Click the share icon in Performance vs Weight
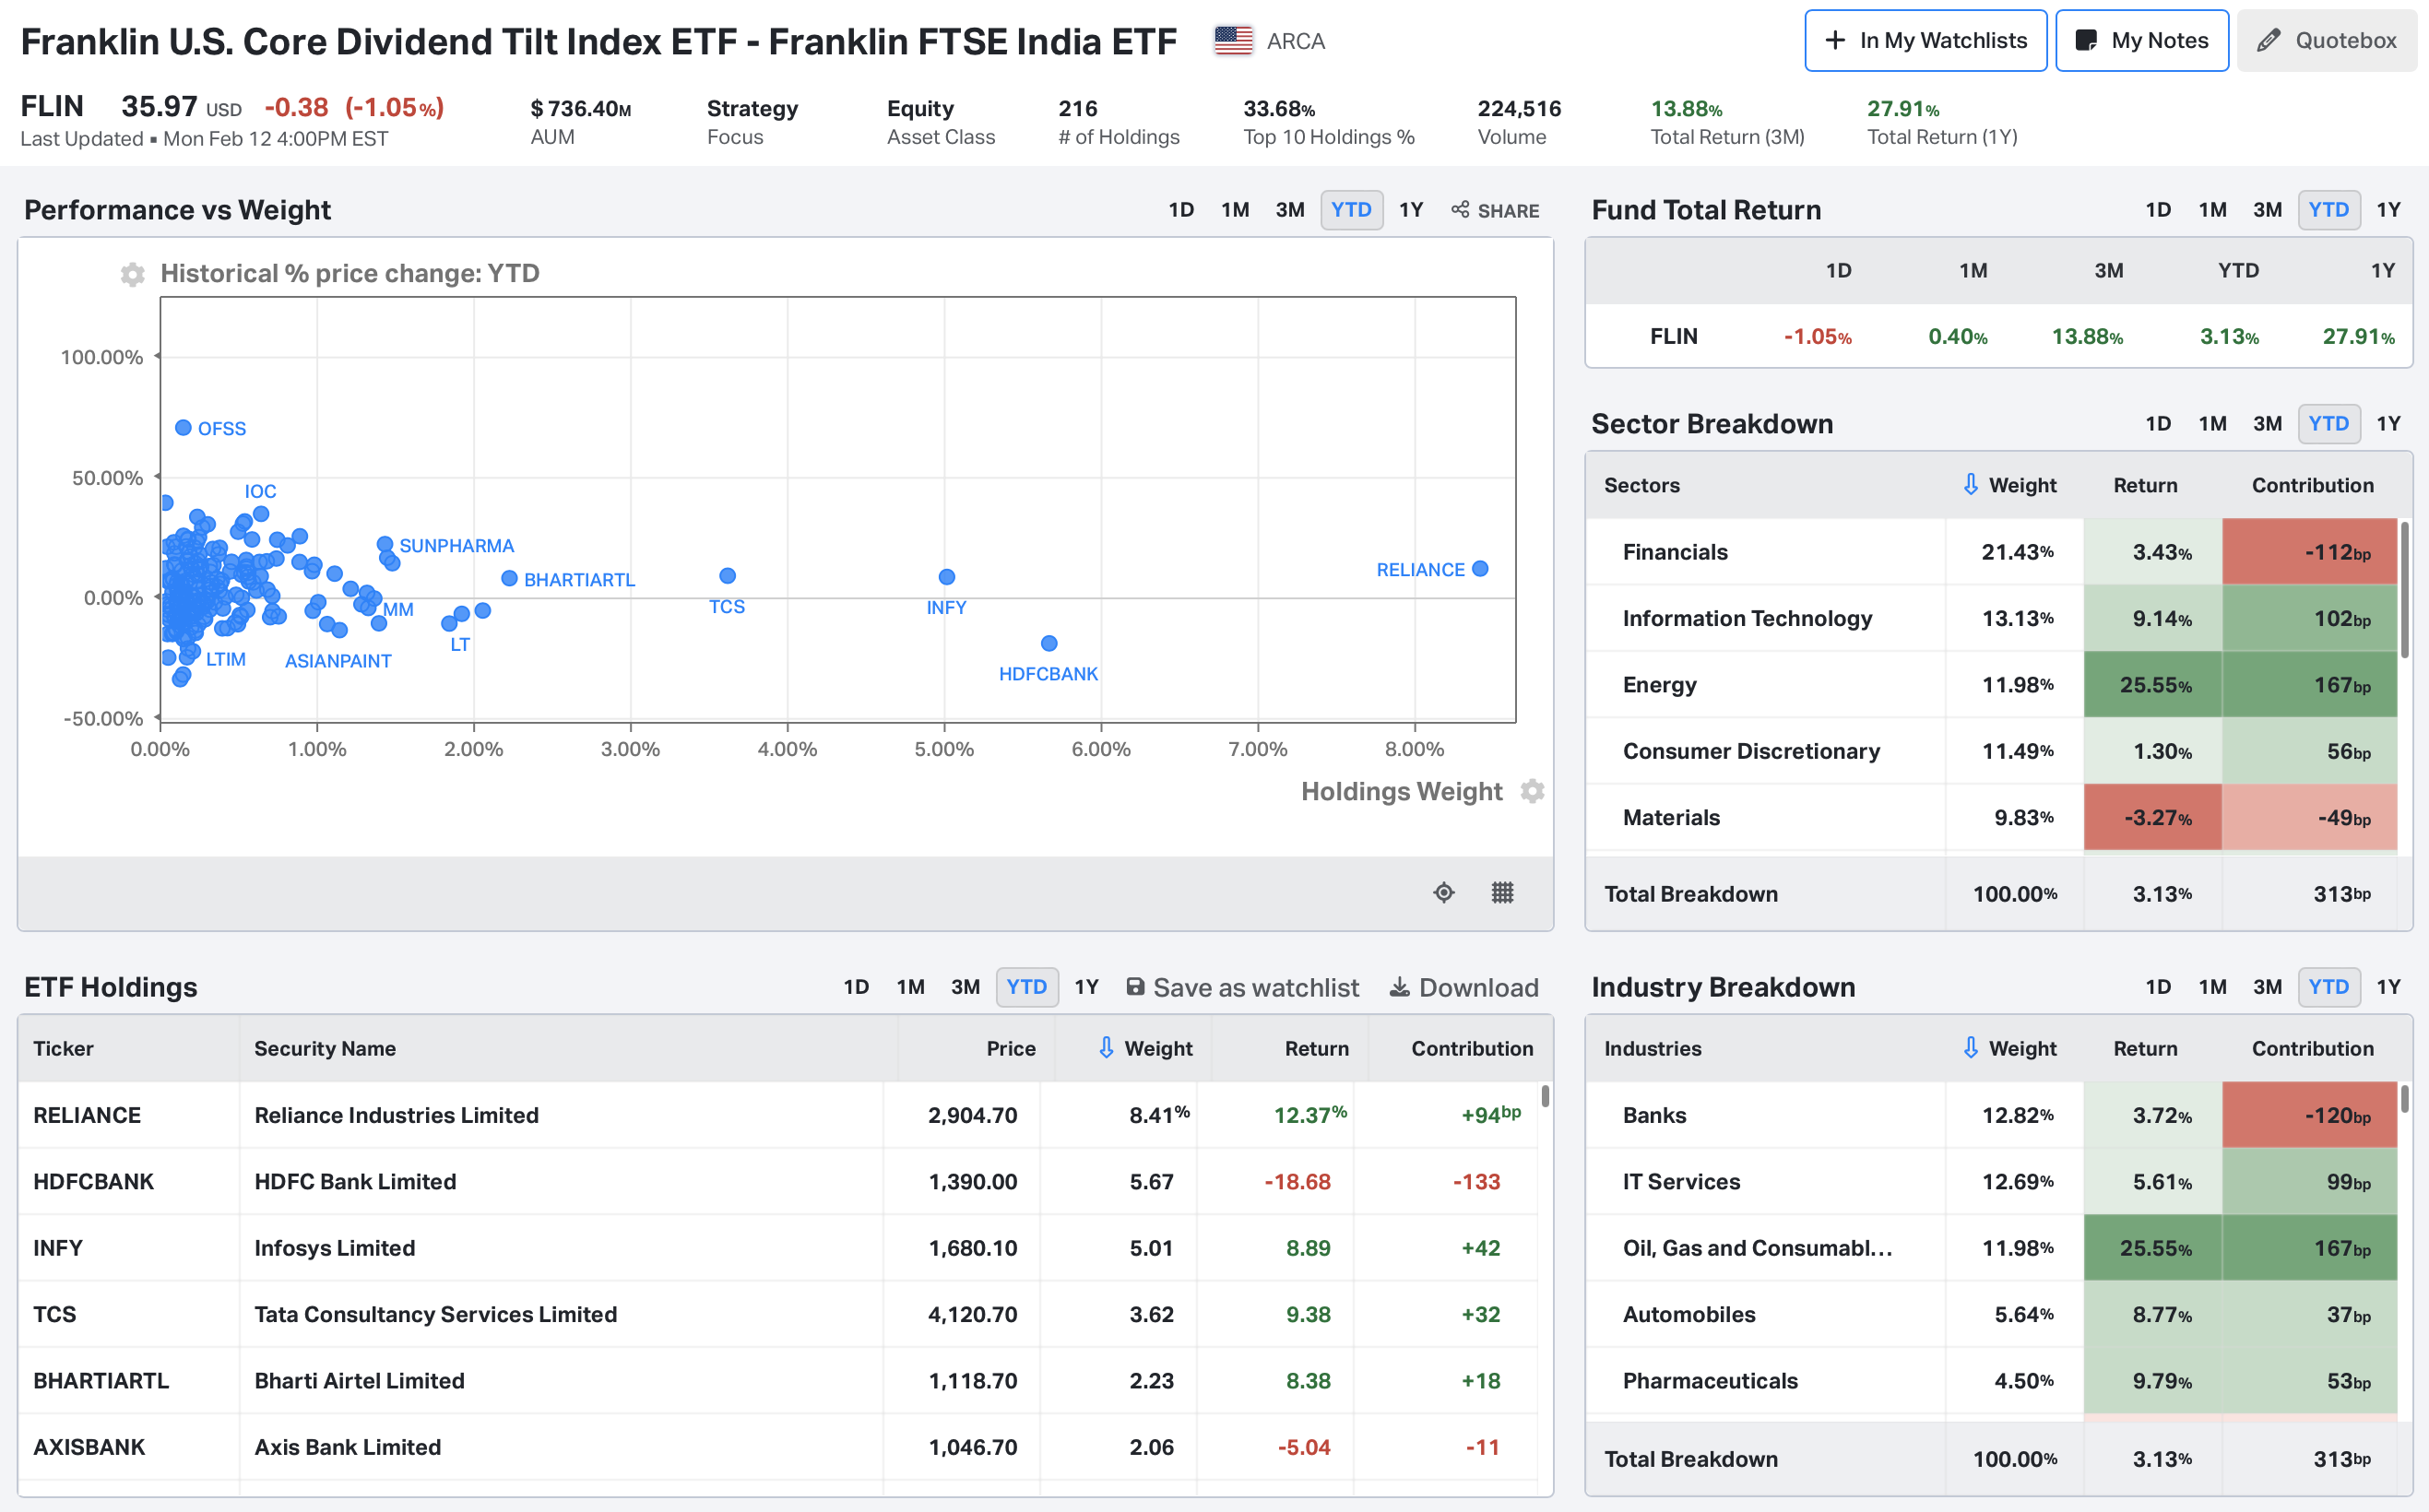The height and width of the screenshot is (1512, 2429). 1460,210
